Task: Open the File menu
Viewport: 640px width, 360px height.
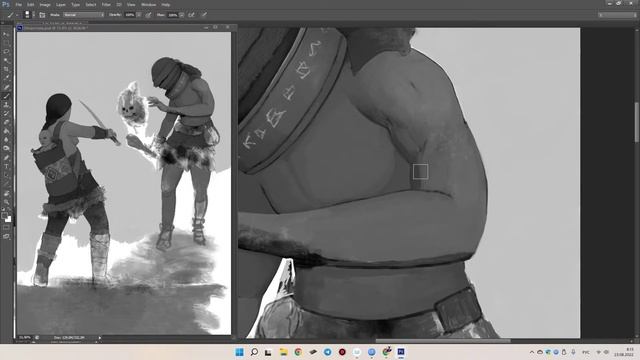Action: coord(18,4)
